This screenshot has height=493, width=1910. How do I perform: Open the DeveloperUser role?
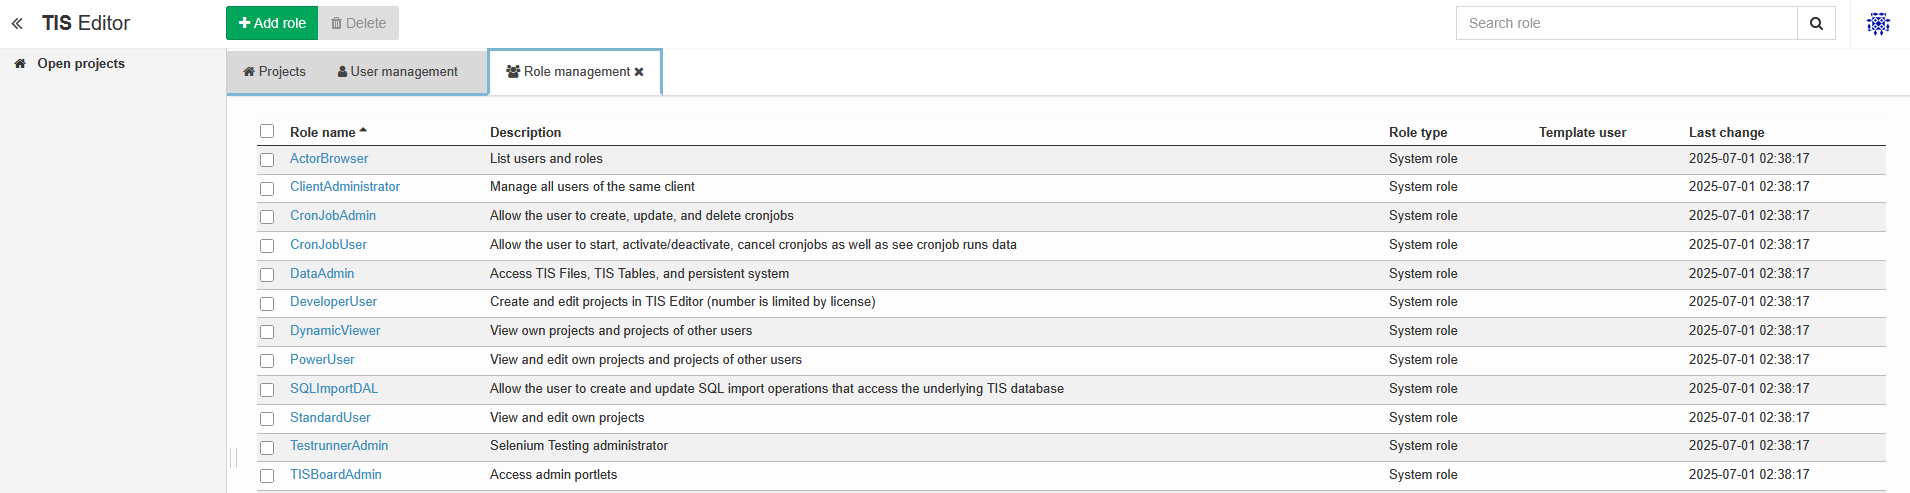333,302
